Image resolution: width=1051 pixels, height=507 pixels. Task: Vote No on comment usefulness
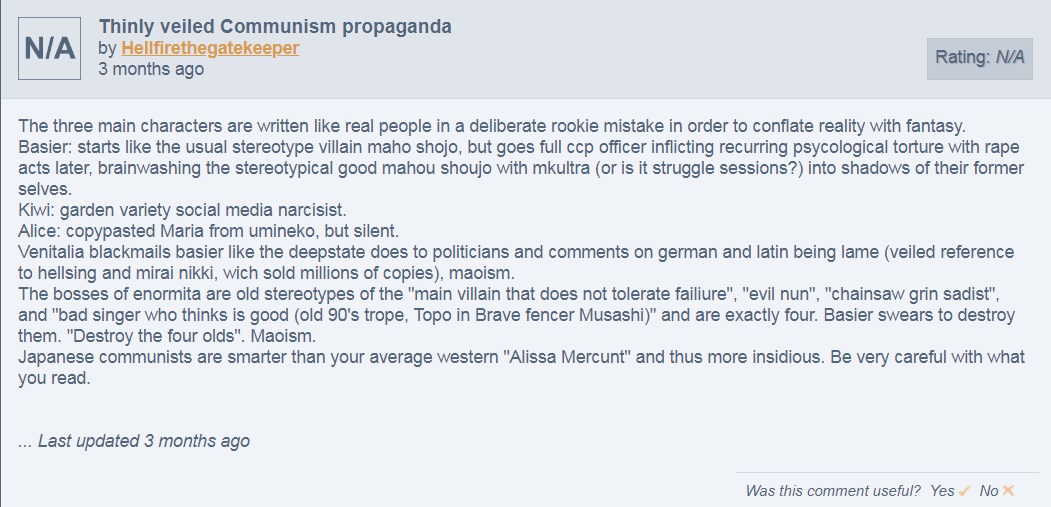989,491
